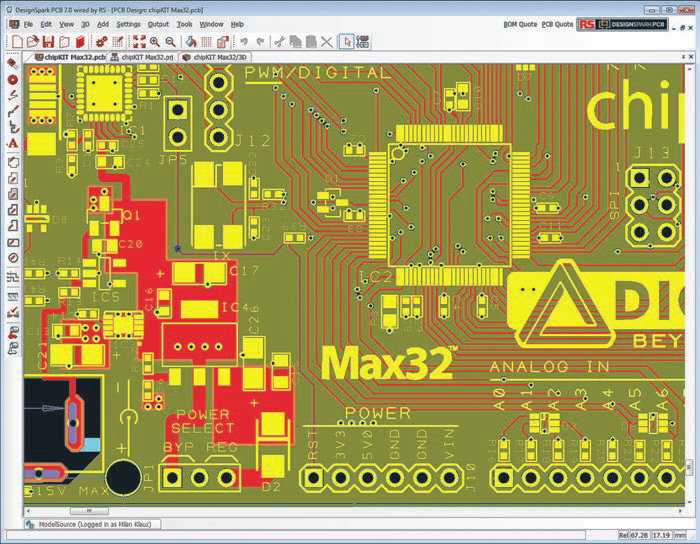Click the horizontal scrollbar thumb

(x=89, y=511)
